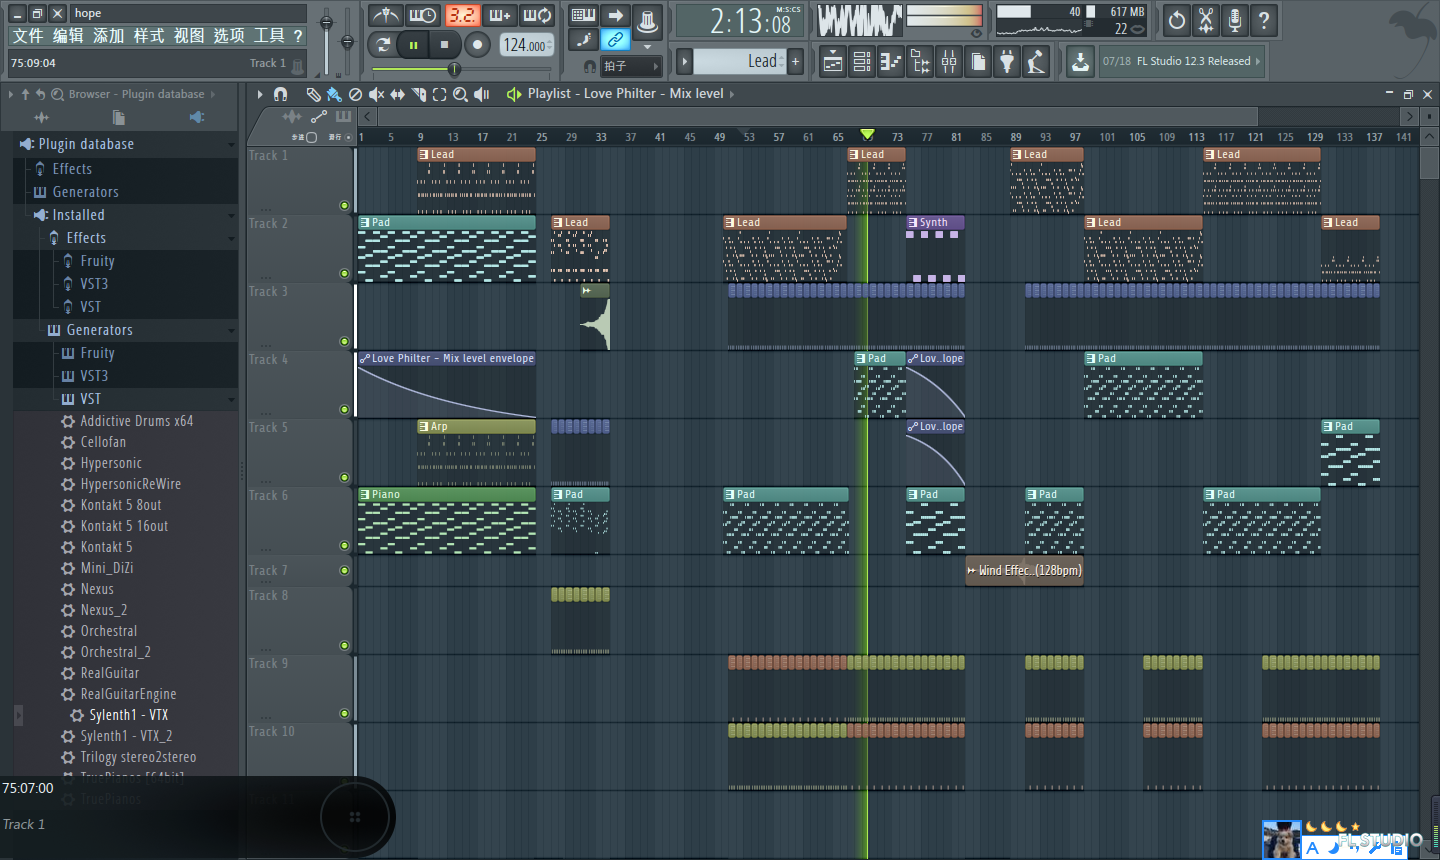Open FL Studio 12.3 Released news item
Screen dimensions: 1440x860
(x=1181, y=61)
